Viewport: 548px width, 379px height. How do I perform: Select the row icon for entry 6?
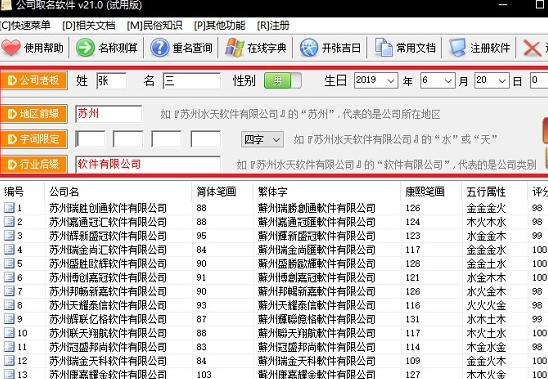point(9,277)
